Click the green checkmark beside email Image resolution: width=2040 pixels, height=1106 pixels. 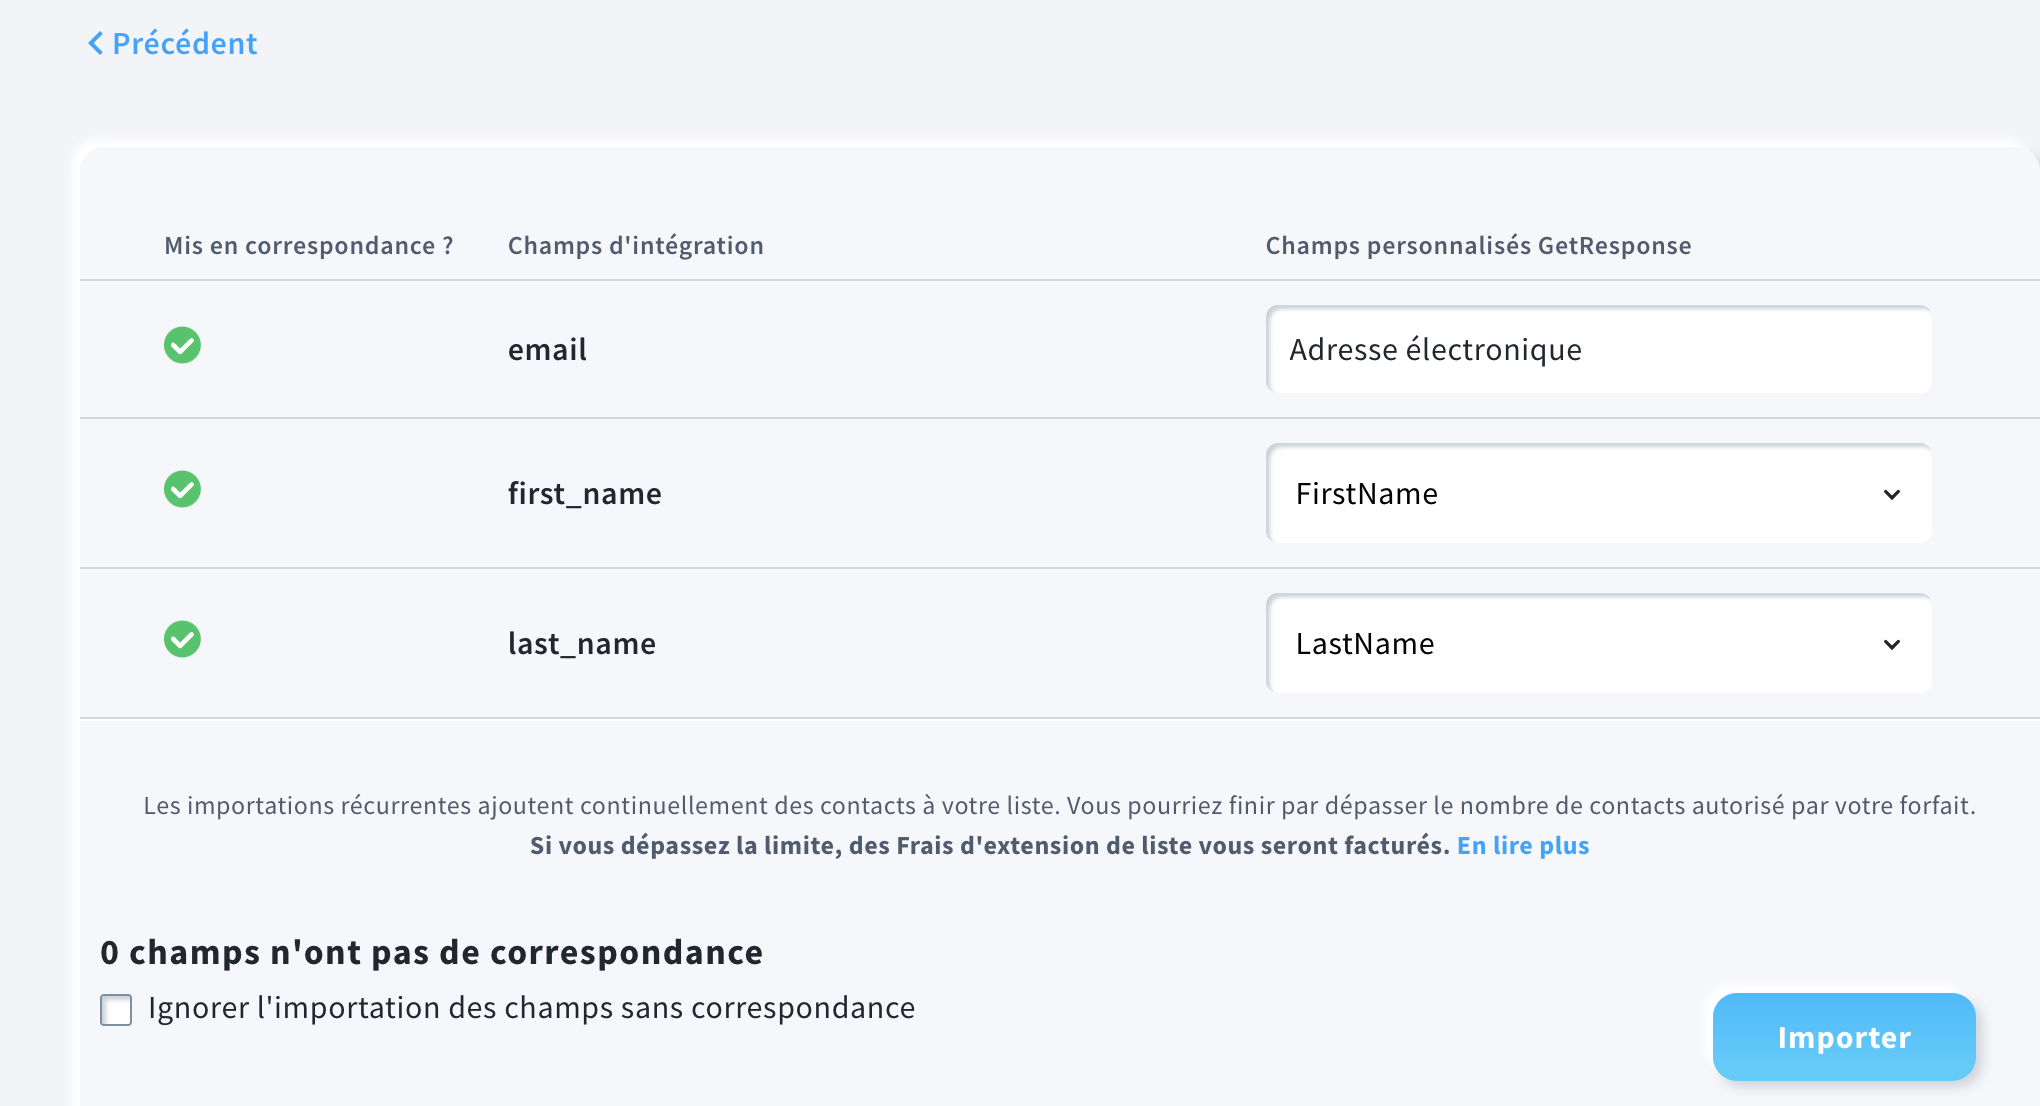pos(182,345)
